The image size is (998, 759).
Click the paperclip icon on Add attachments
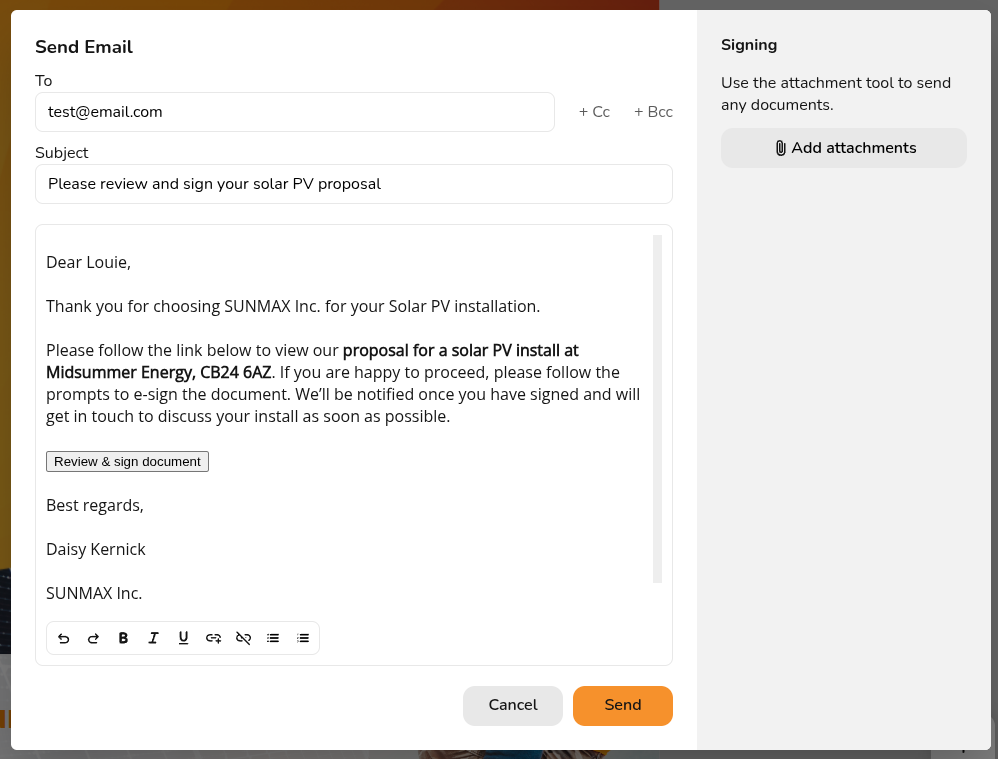click(x=780, y=148)
